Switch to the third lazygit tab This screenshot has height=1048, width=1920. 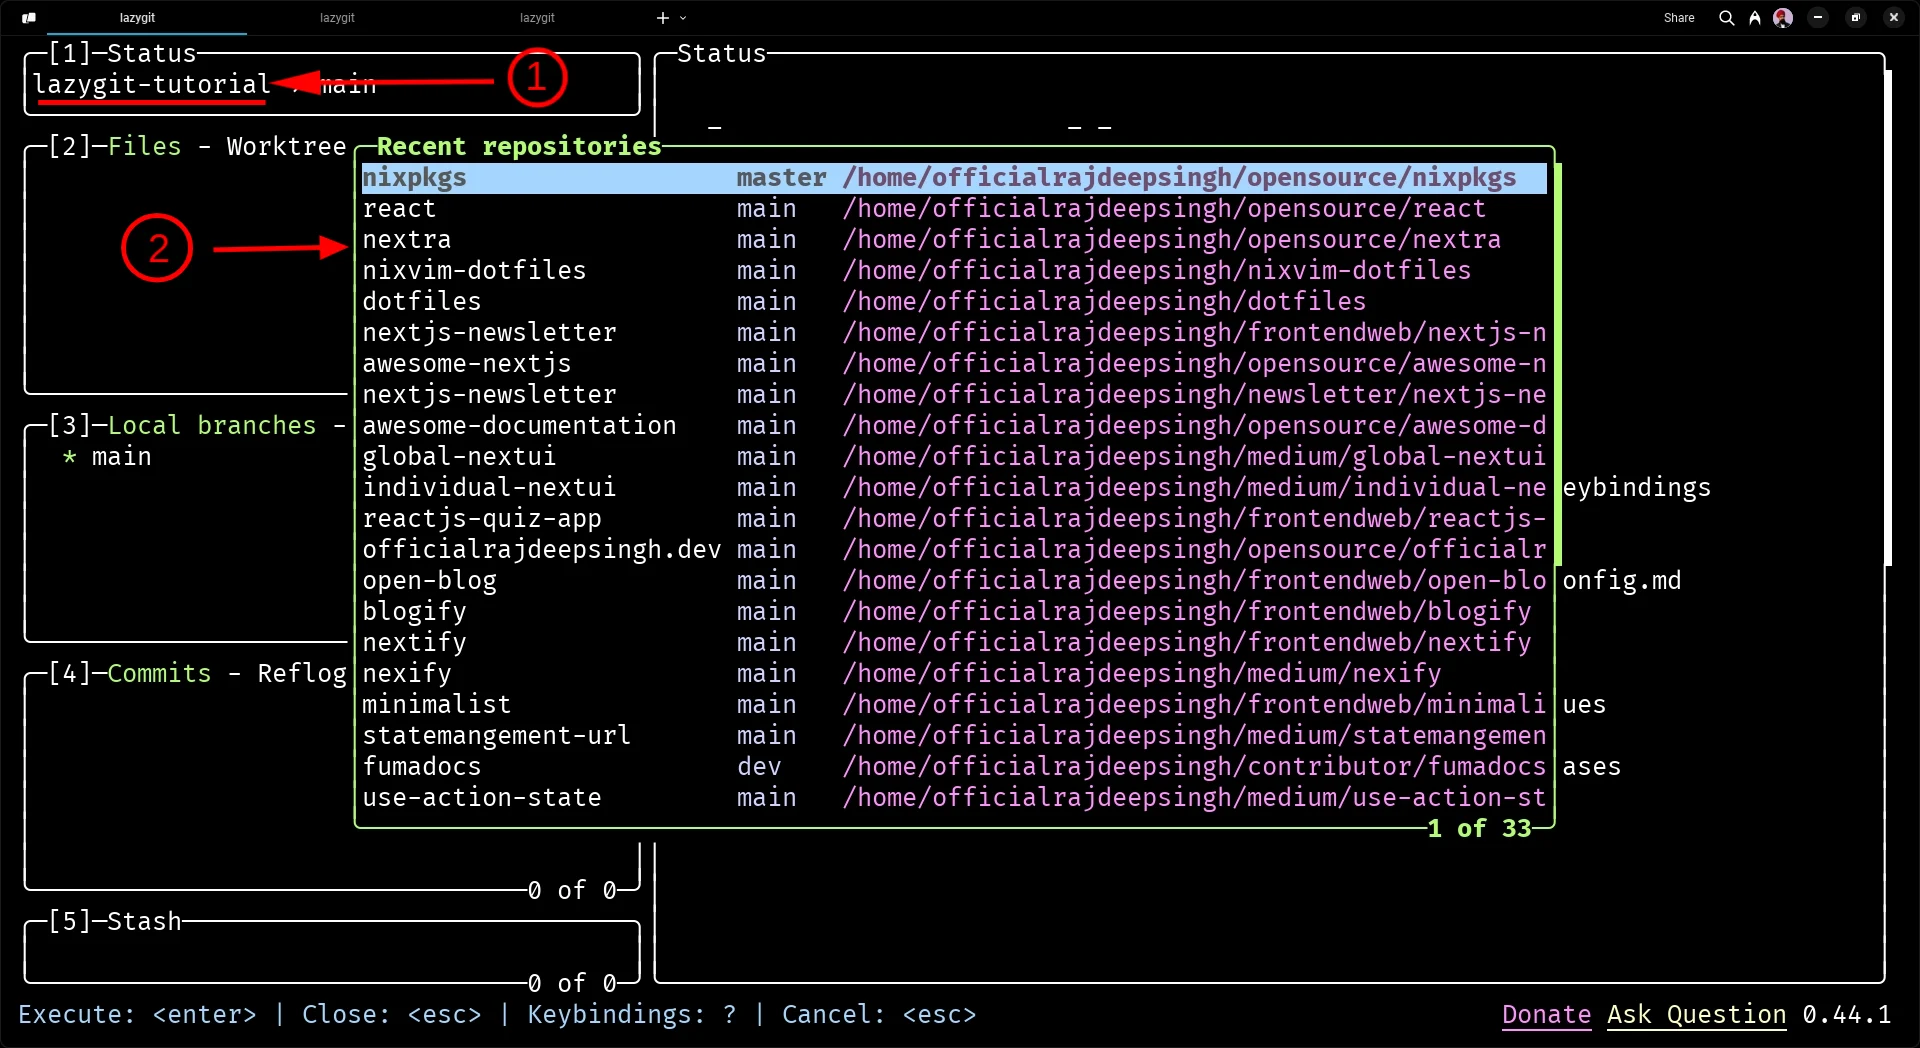[537, 17]
